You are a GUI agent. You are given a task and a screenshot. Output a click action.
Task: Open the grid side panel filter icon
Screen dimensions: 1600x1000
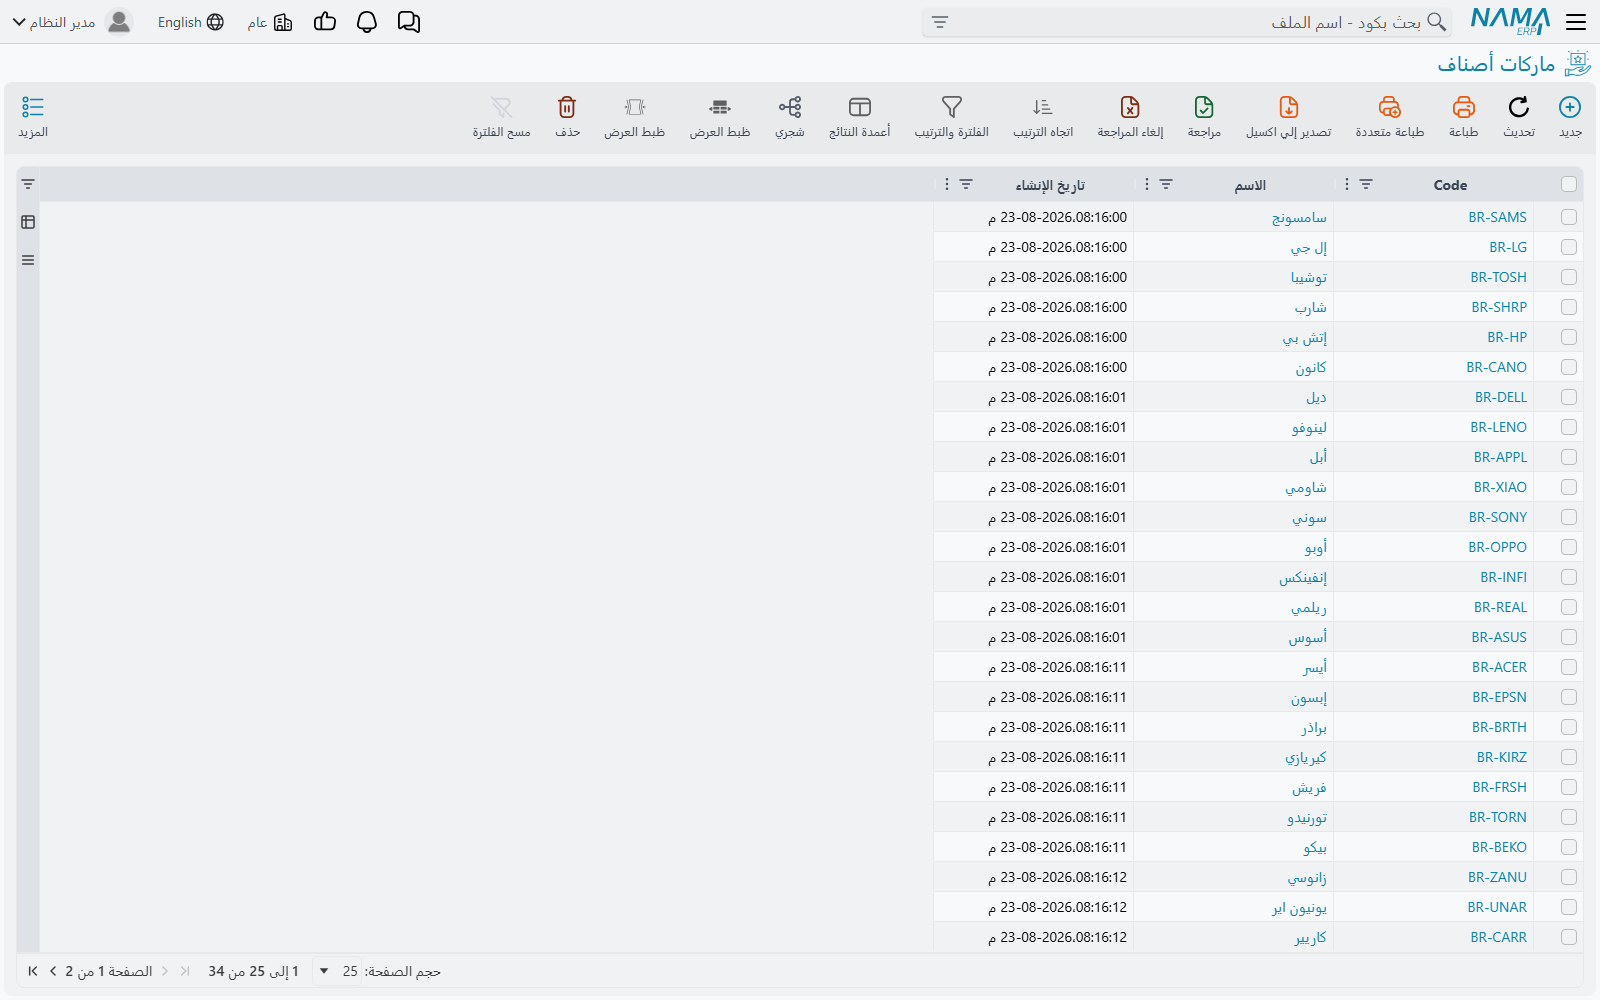28,184
